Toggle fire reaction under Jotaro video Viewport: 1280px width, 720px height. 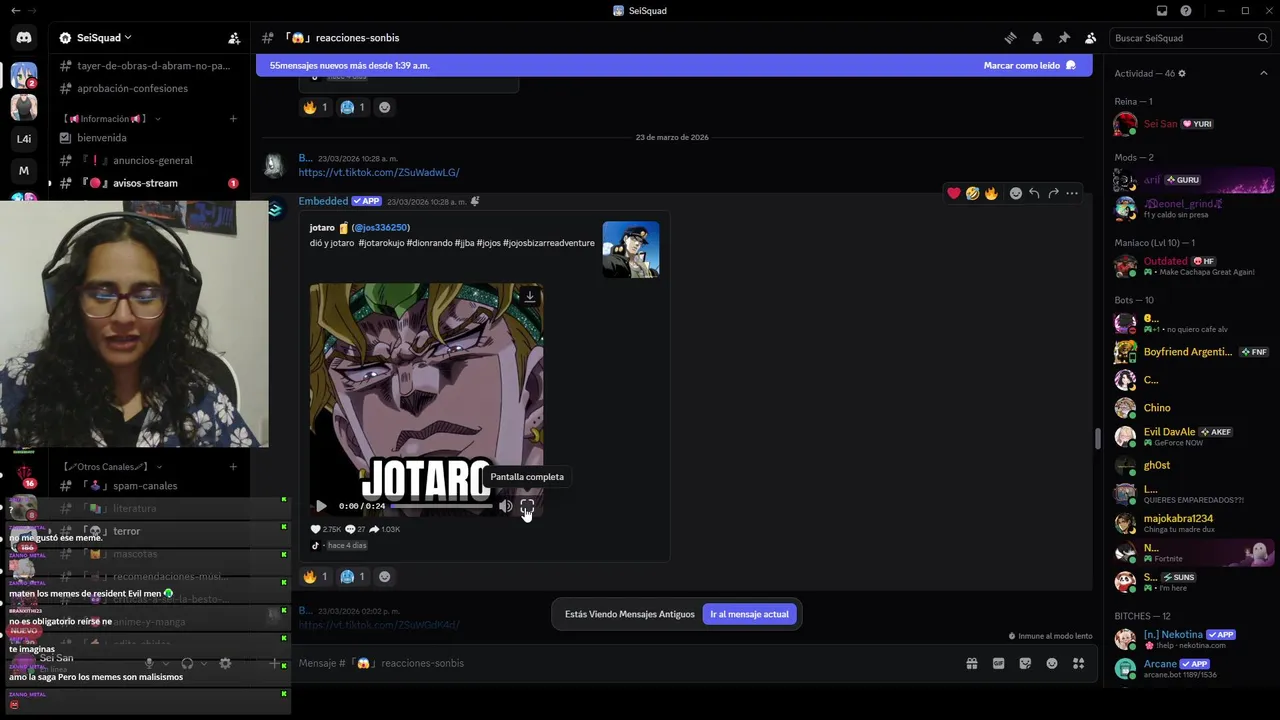click(x=316, y=577)
